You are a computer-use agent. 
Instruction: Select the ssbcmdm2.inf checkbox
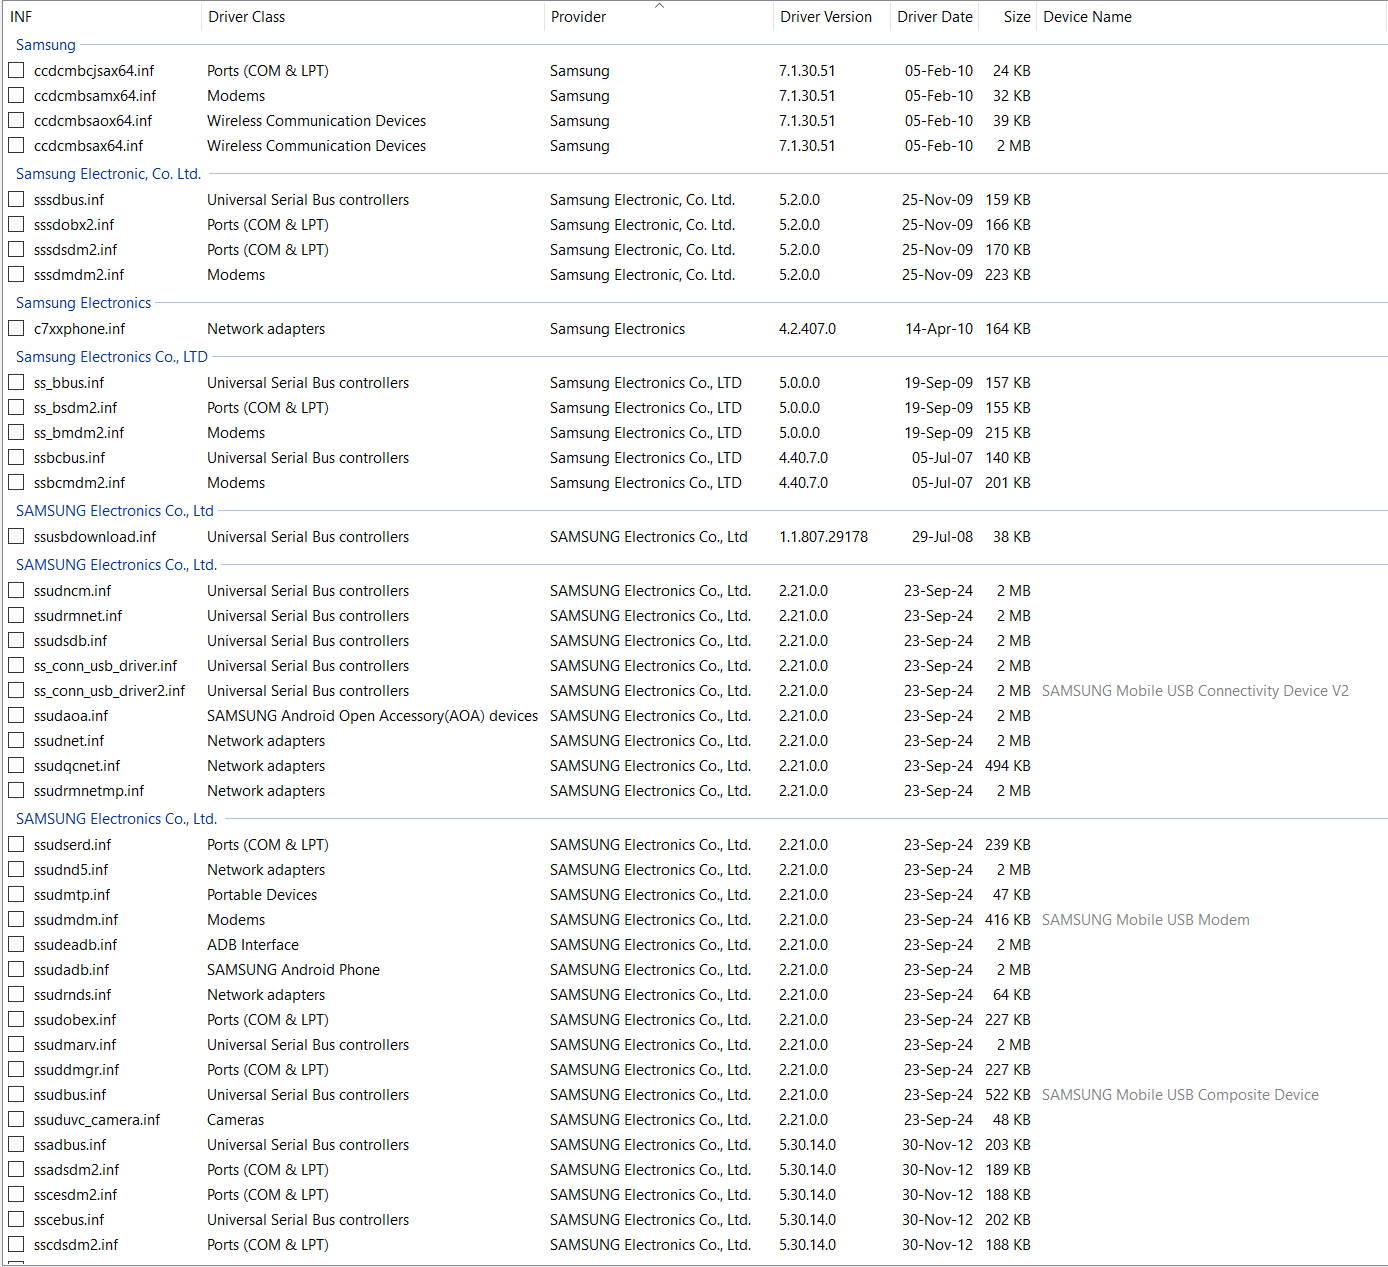click(x=16, y=482)
